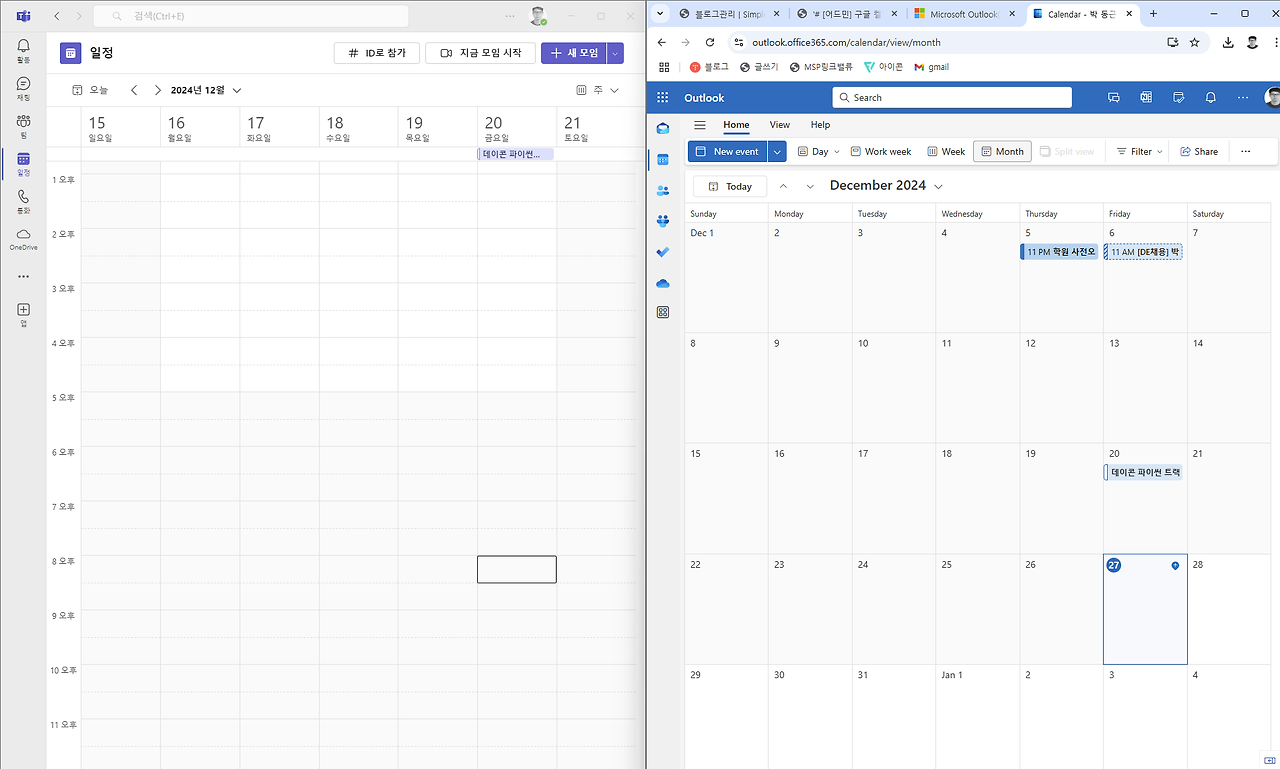Open Calls (통화) in the Teams sidebar
This screenshot has width=1280, height=769.
click(x=23, y=202)
